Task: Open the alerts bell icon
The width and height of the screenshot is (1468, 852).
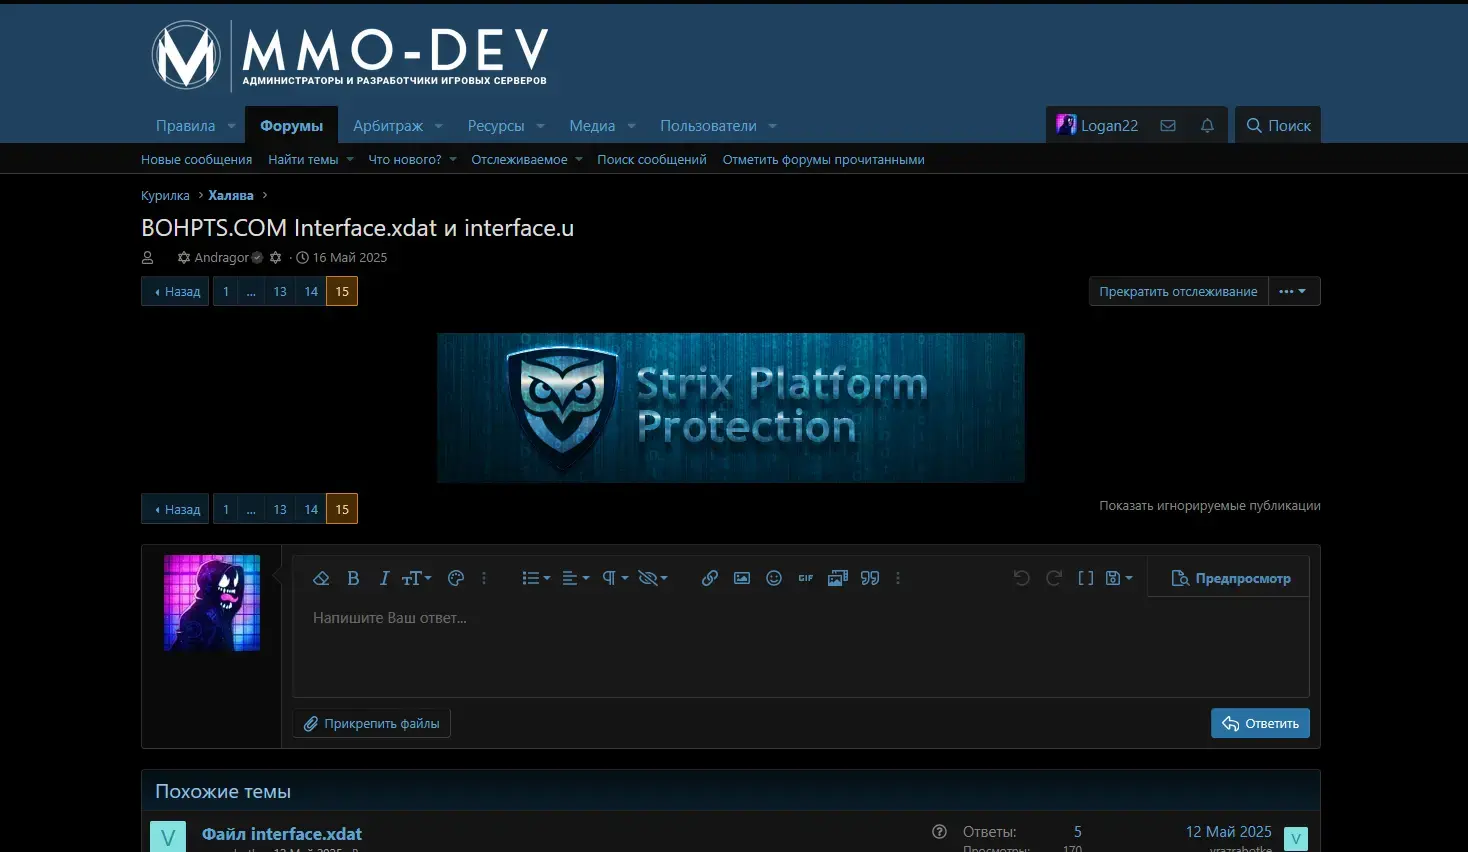Action: pos(1207,126)
